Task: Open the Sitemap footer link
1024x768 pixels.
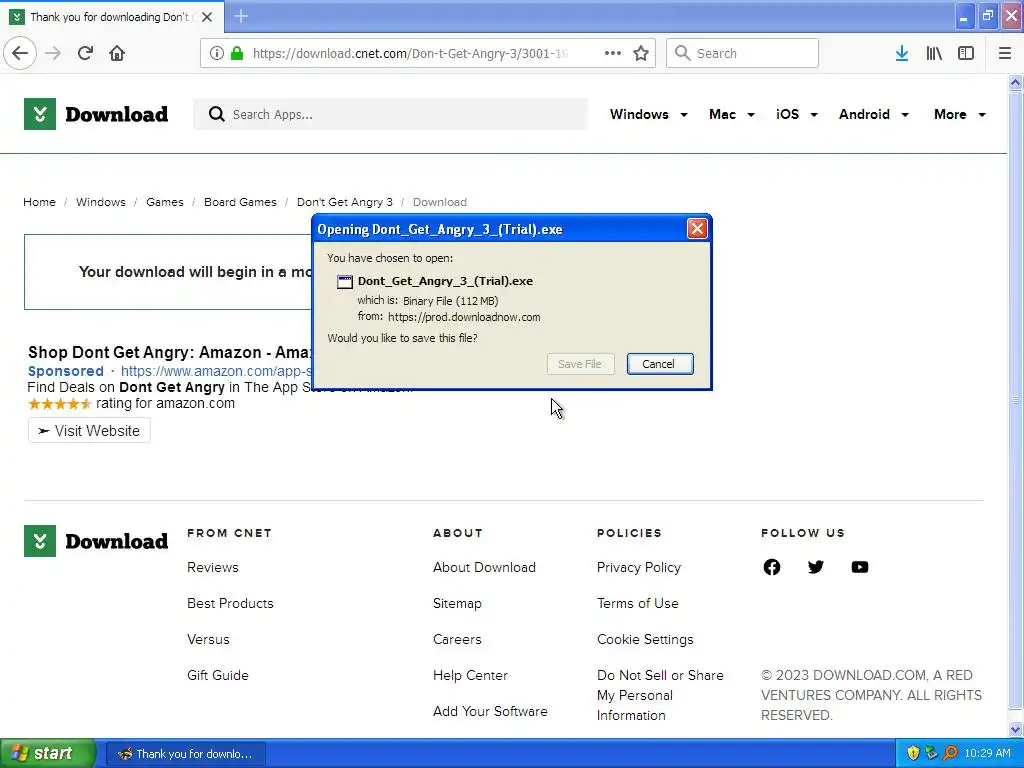Action: coord(457,603)
